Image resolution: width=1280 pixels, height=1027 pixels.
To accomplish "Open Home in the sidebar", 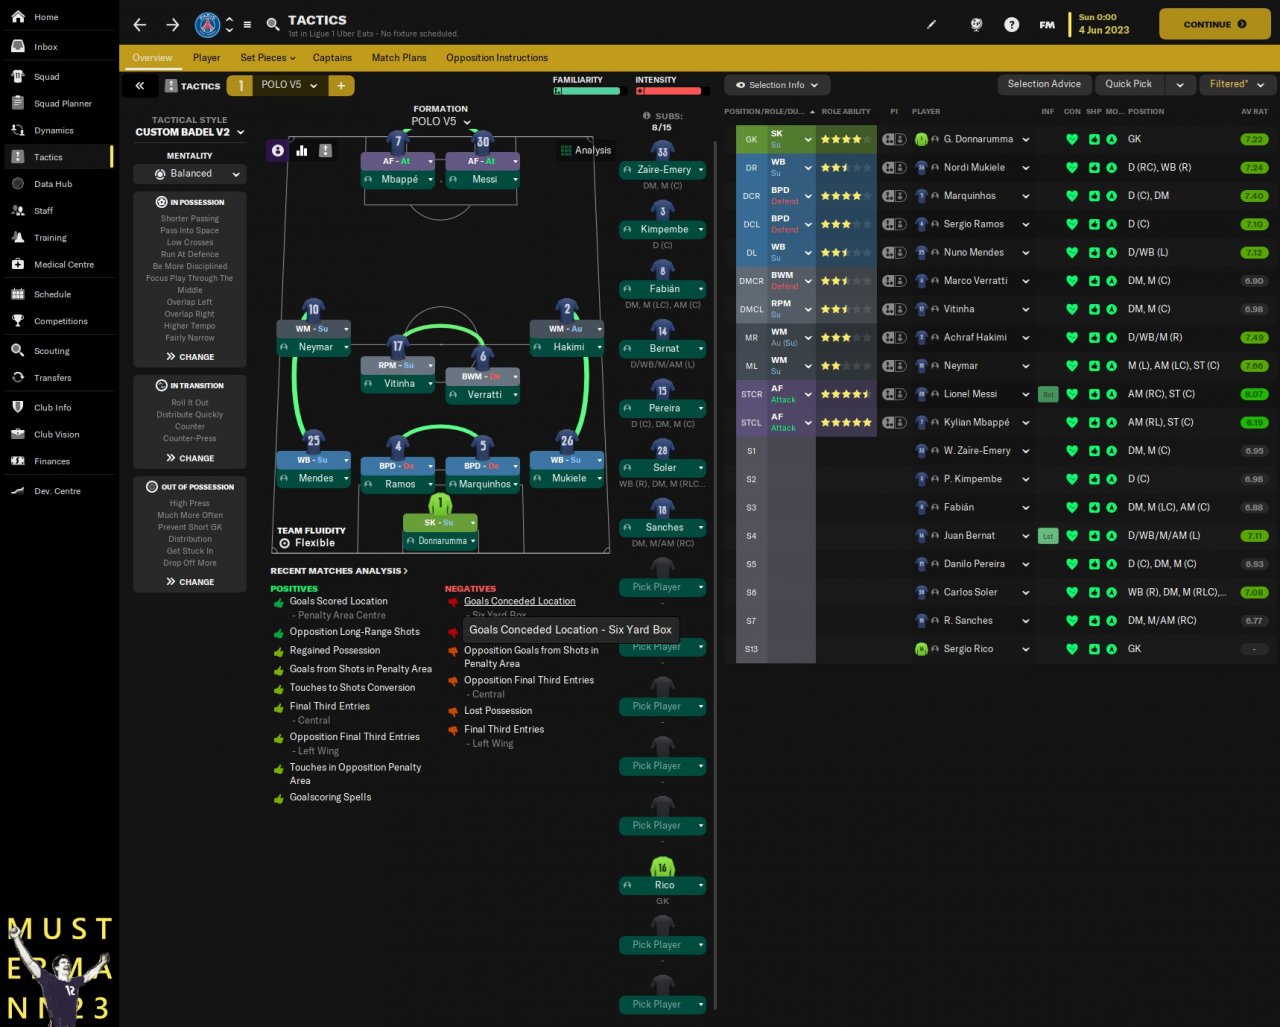I will click(46, 17).
